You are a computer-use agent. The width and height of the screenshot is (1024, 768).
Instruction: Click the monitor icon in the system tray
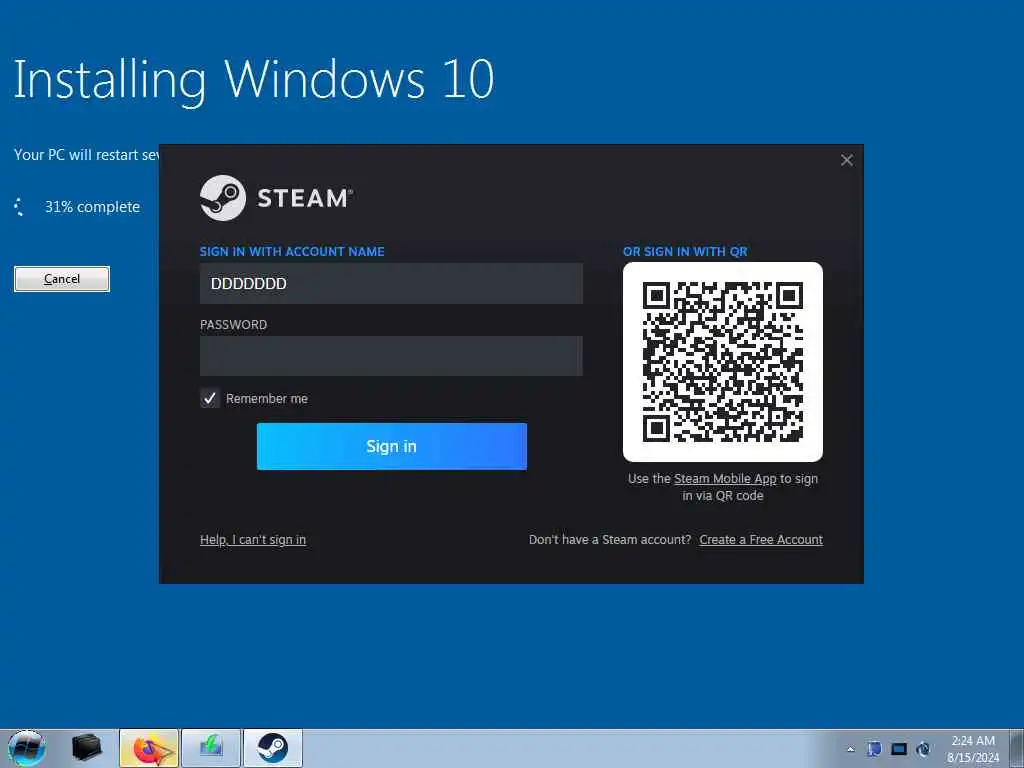click(899, 749)
